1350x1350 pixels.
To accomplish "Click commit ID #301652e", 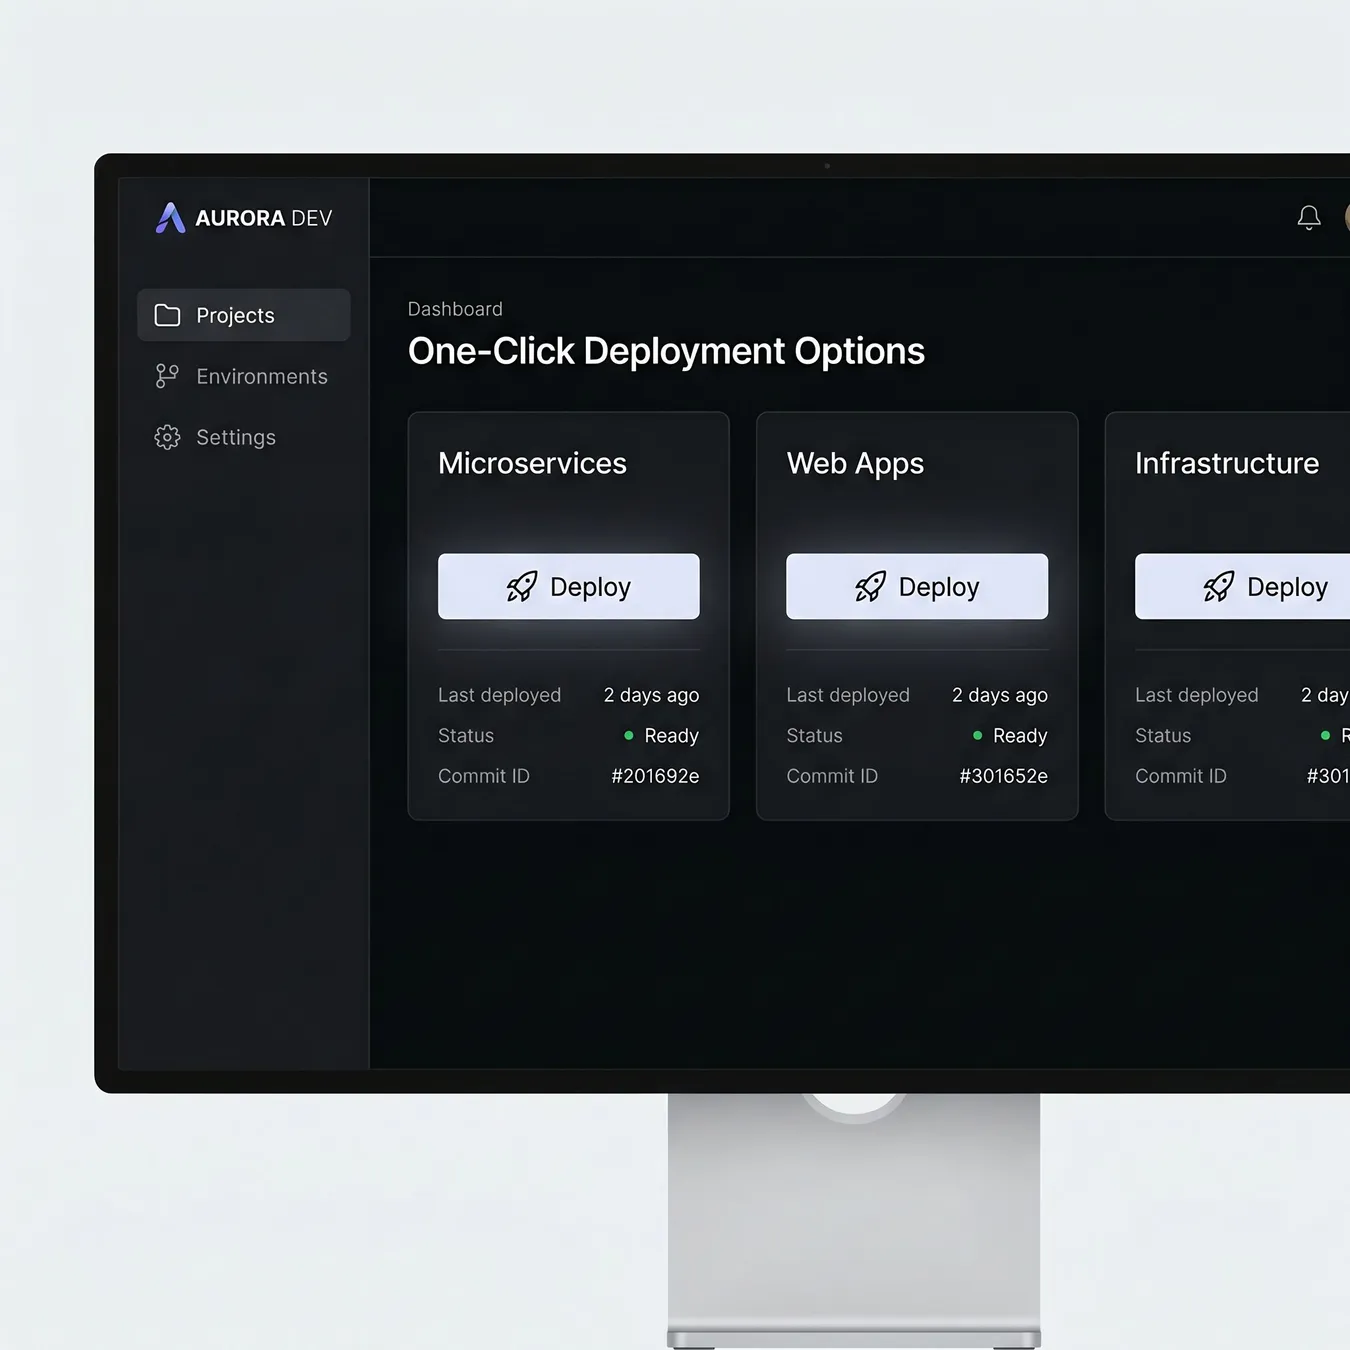I will point(1003,776).
